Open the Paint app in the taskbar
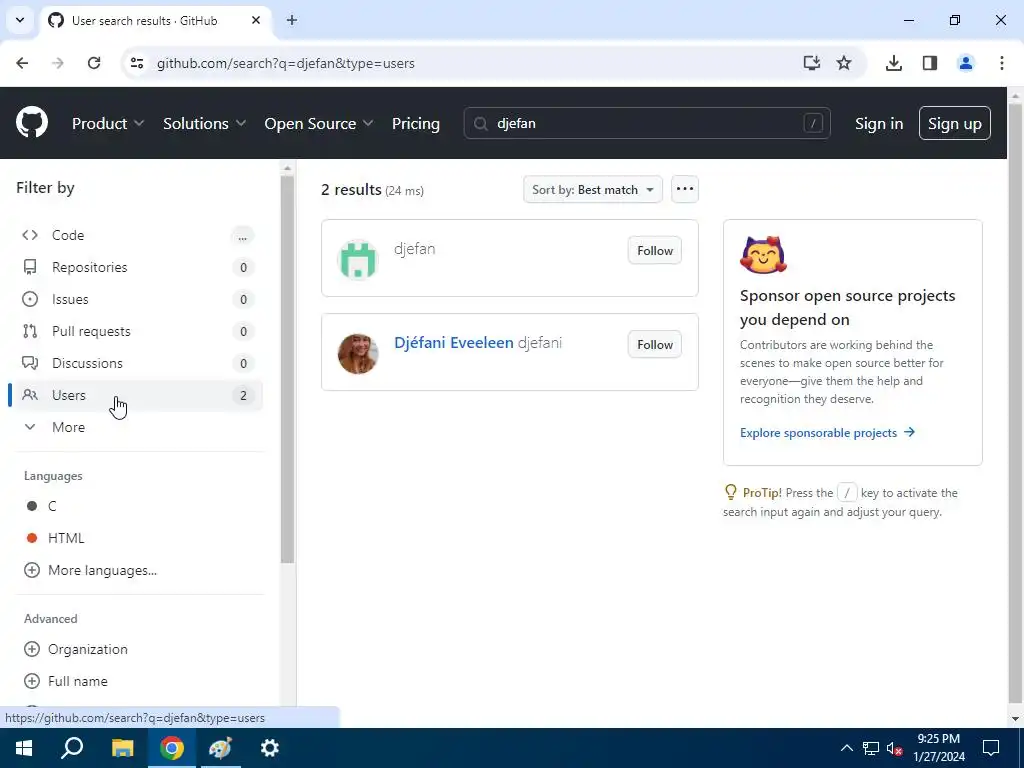1024x768 pixels. (x=220, y=748)
